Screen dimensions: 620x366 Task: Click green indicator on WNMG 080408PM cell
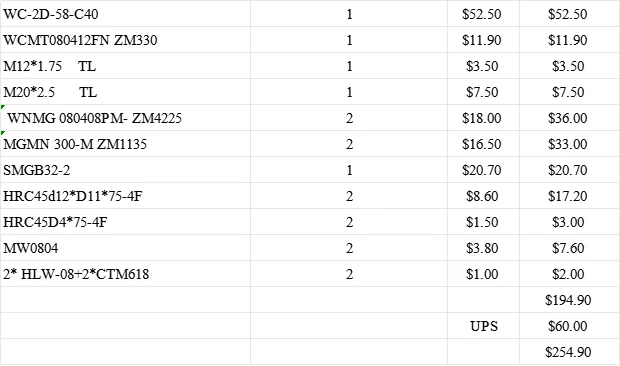pyautogui.click(x=3, y=107)
